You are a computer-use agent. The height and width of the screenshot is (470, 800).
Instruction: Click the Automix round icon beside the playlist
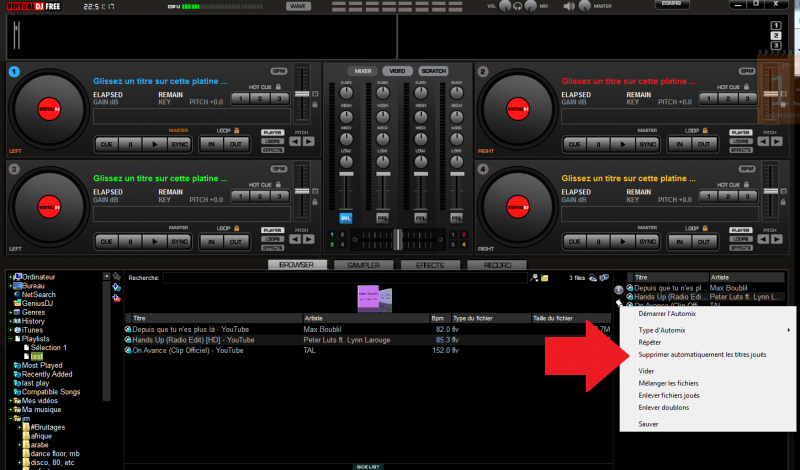(619, 289)
